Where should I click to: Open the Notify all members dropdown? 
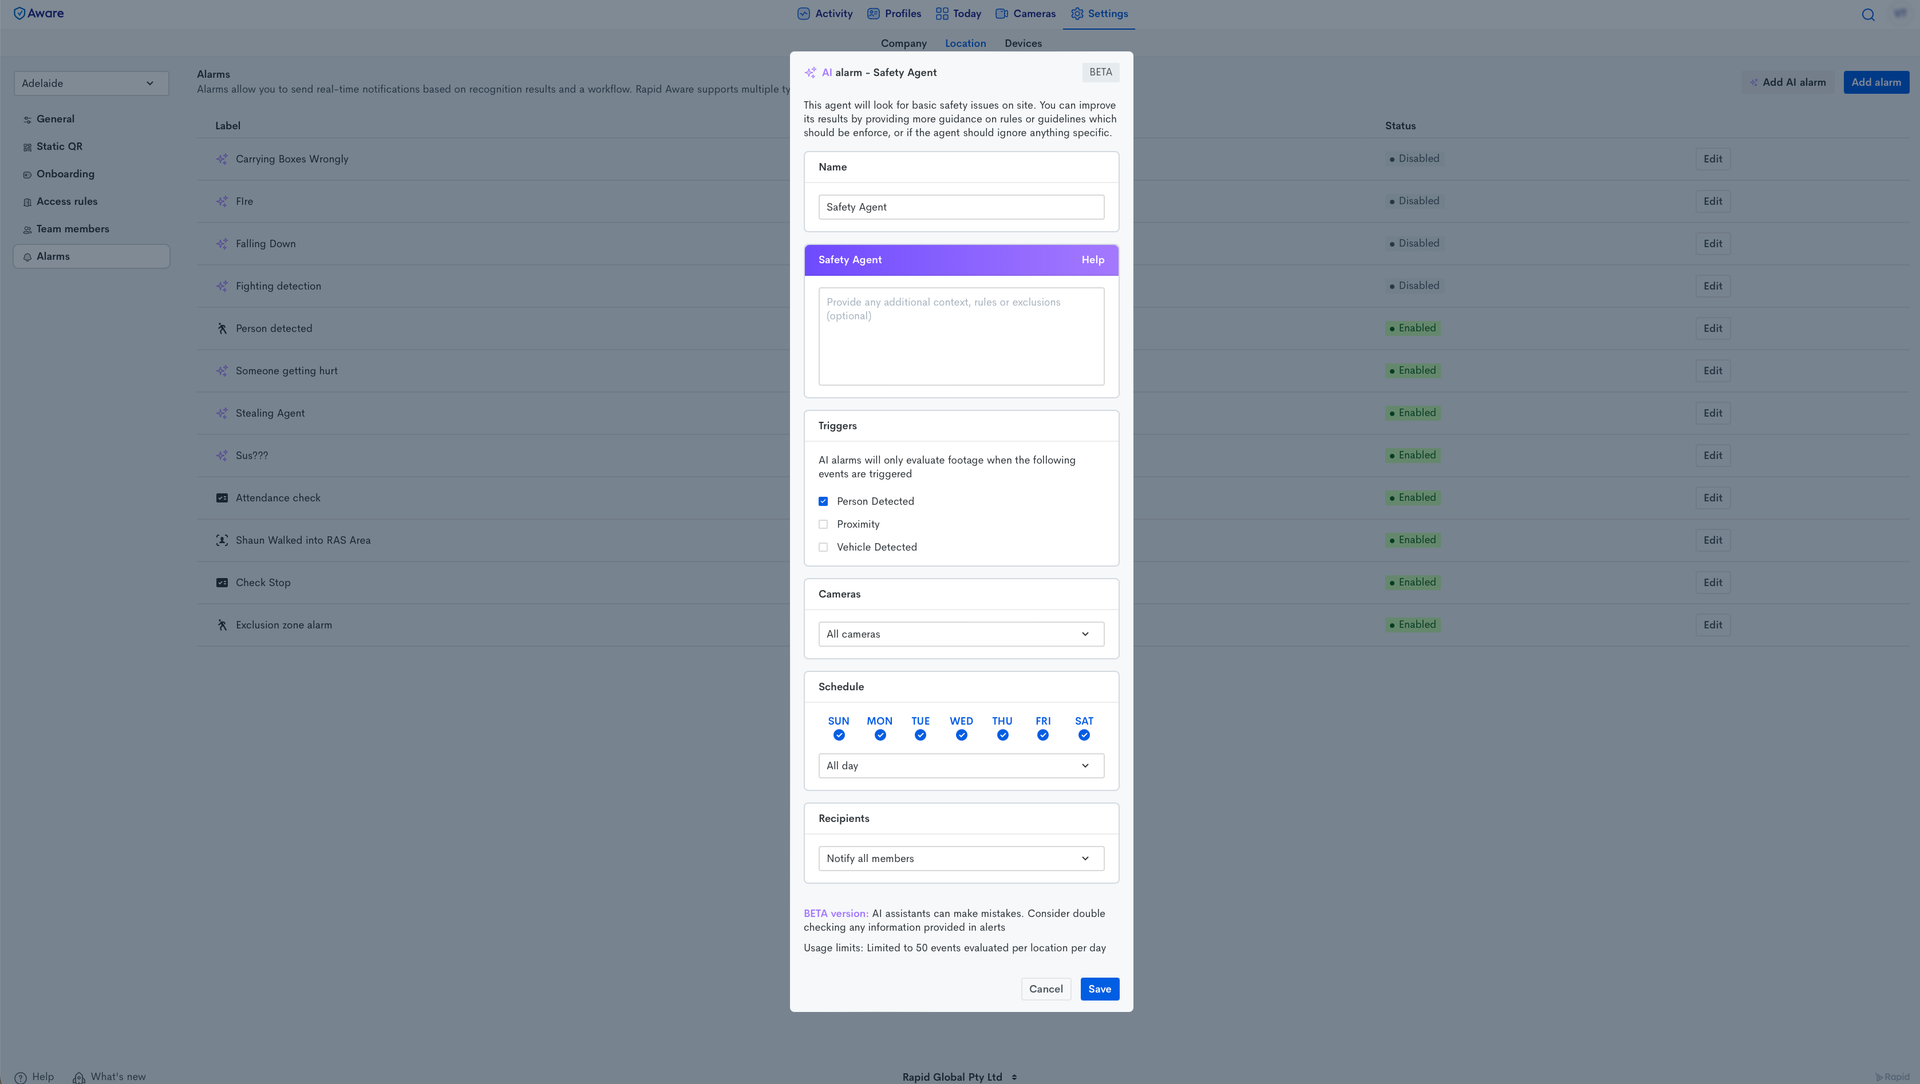point(960,859)
